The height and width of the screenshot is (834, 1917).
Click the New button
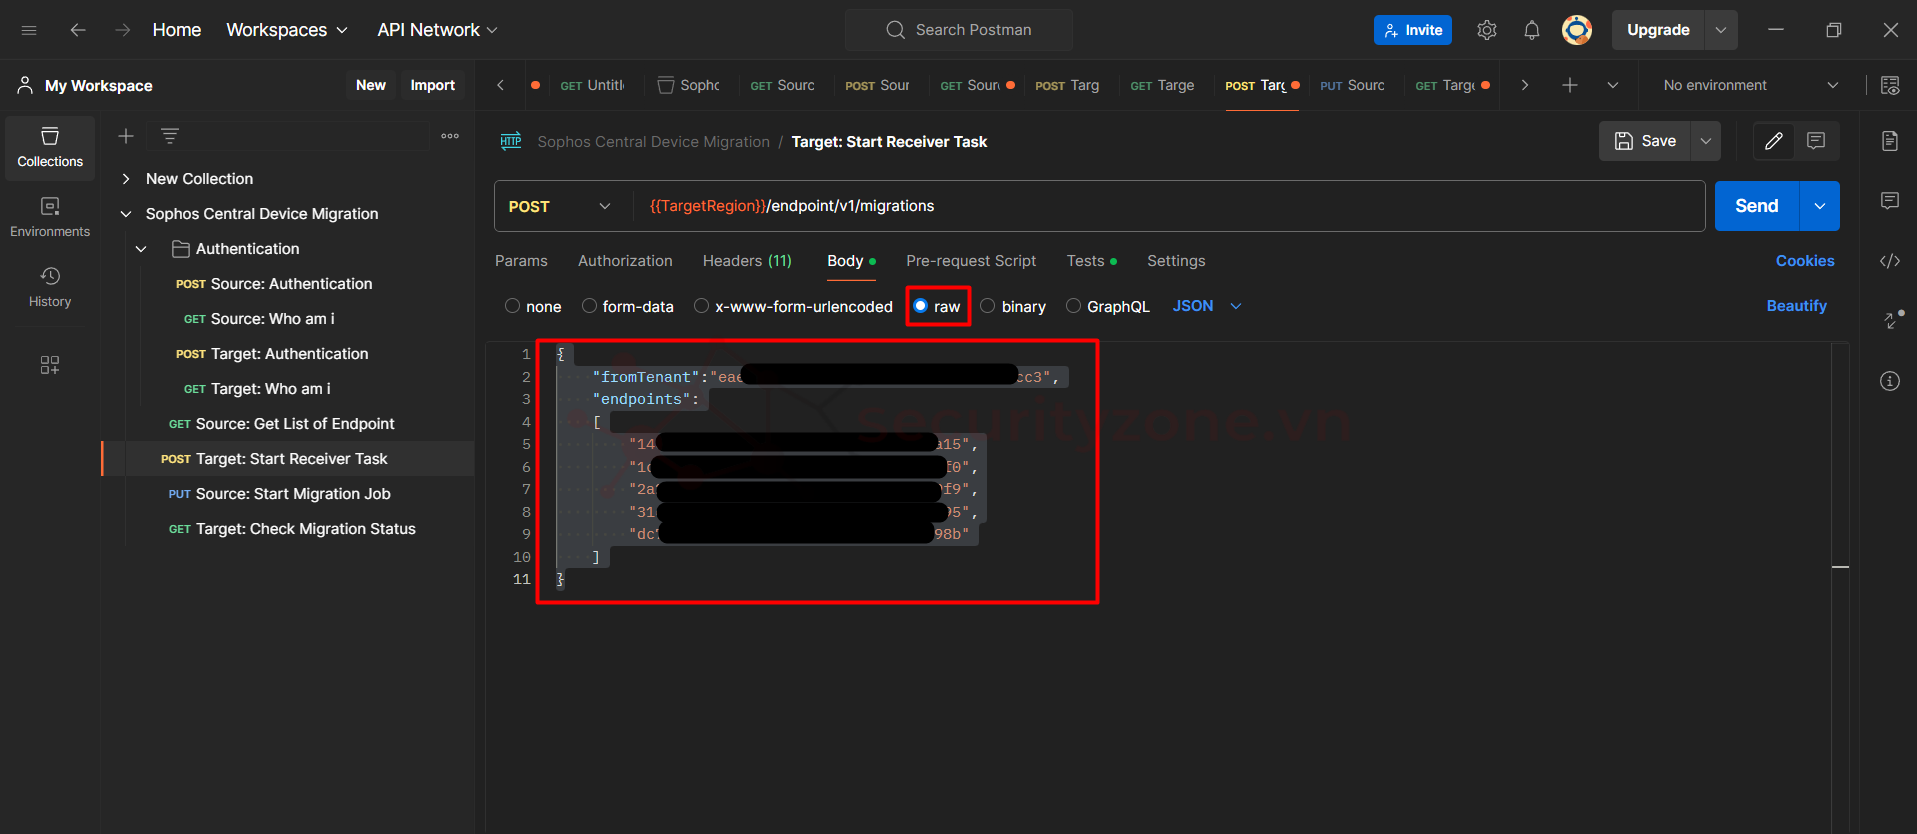[371, 85]
